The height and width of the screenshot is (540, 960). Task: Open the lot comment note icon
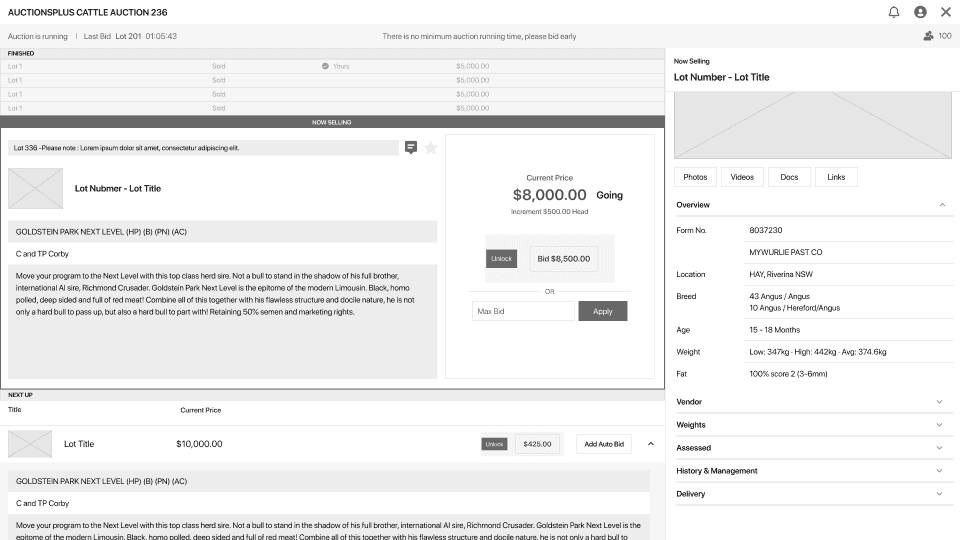pos(411,148)
